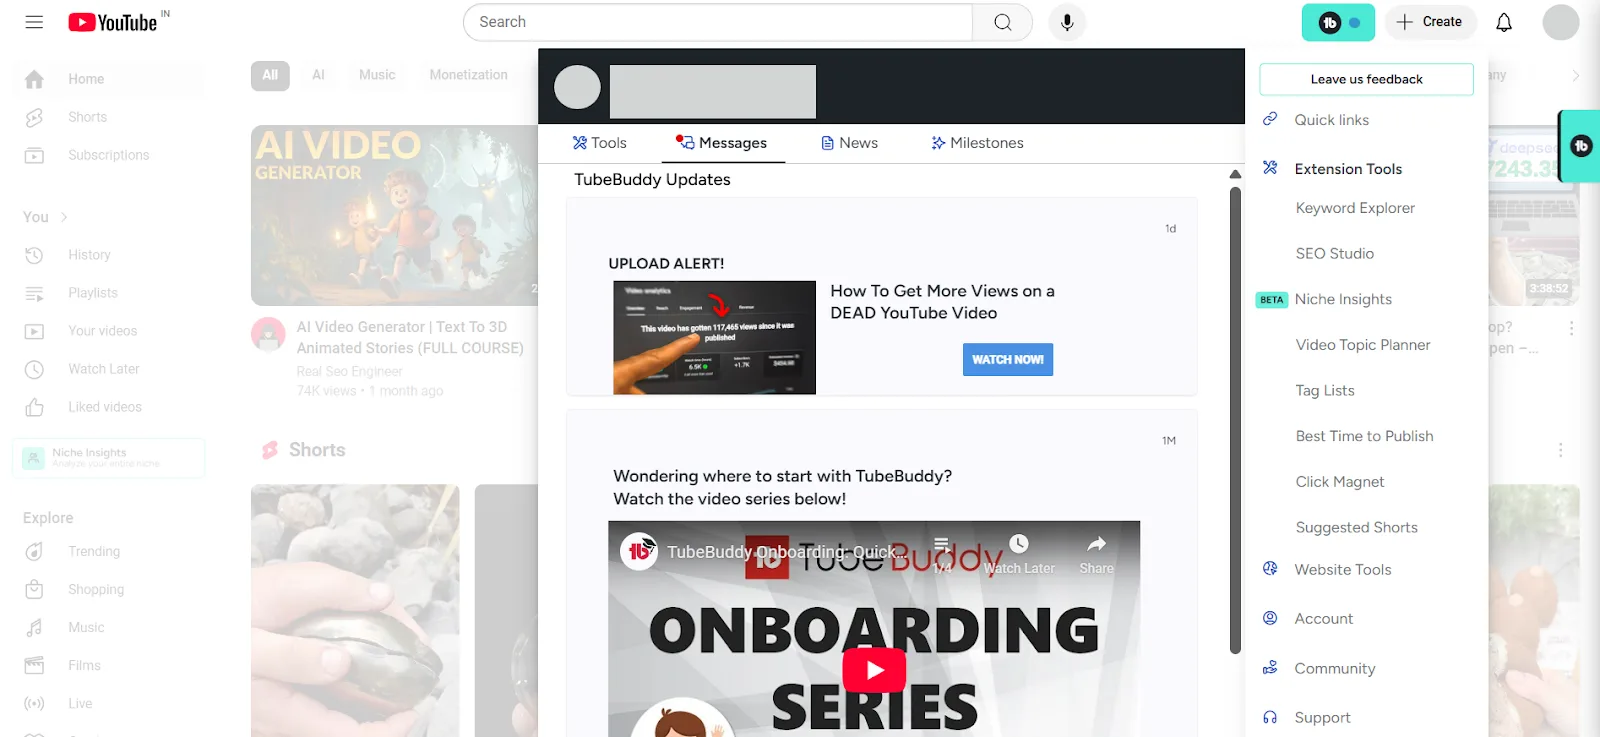Click the search magnifier button
This screenshot has height=737, width=1600.
click(x=1003, y=22)
